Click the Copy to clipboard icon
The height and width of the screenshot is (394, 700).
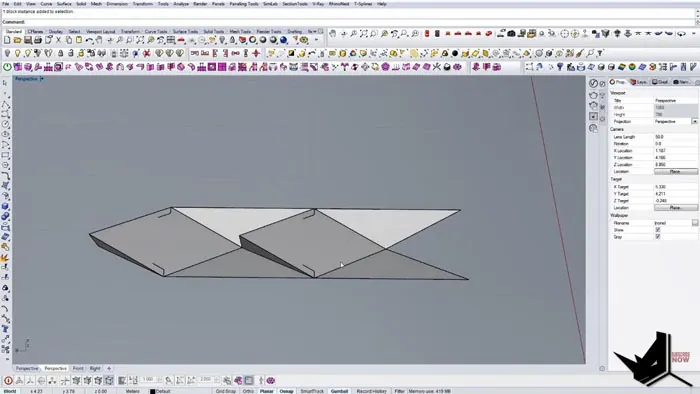69,41
